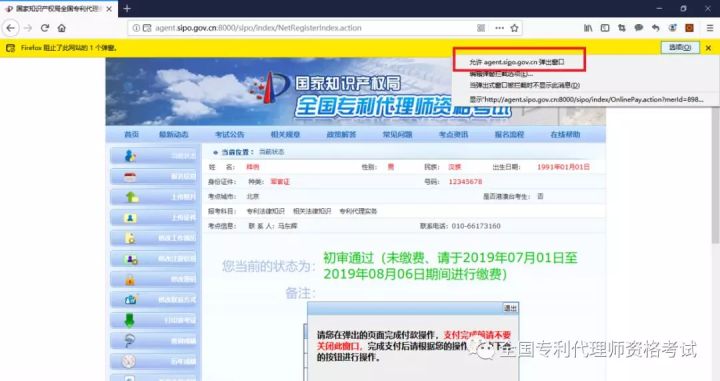Toggle the sidebar view icon
720x381 pixels.
coord(605,28)
